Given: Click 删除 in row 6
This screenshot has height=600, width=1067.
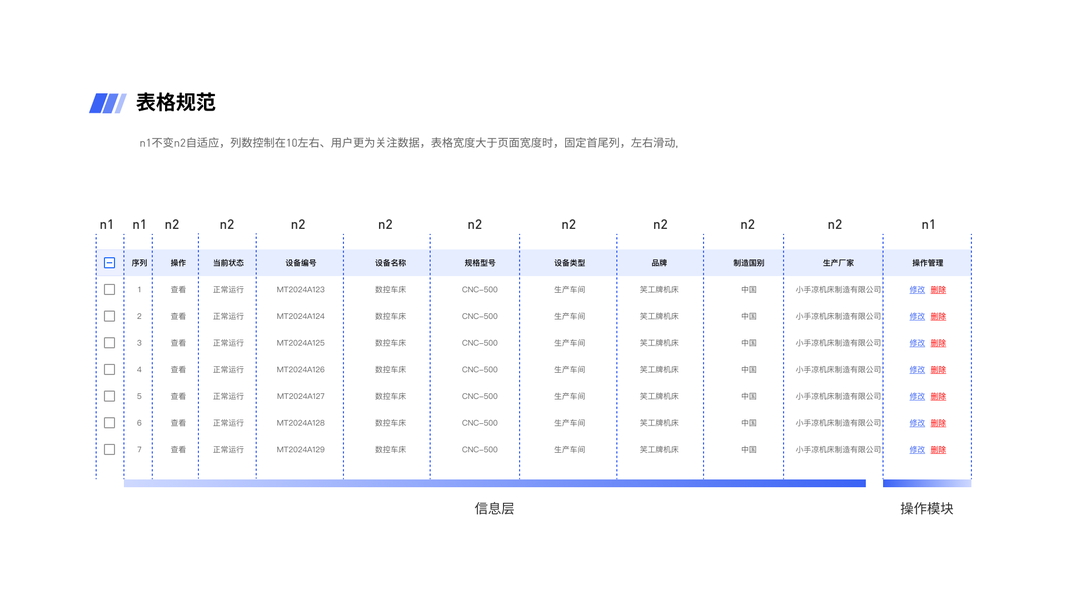Looking at the screenshot, I should point(938,423).
